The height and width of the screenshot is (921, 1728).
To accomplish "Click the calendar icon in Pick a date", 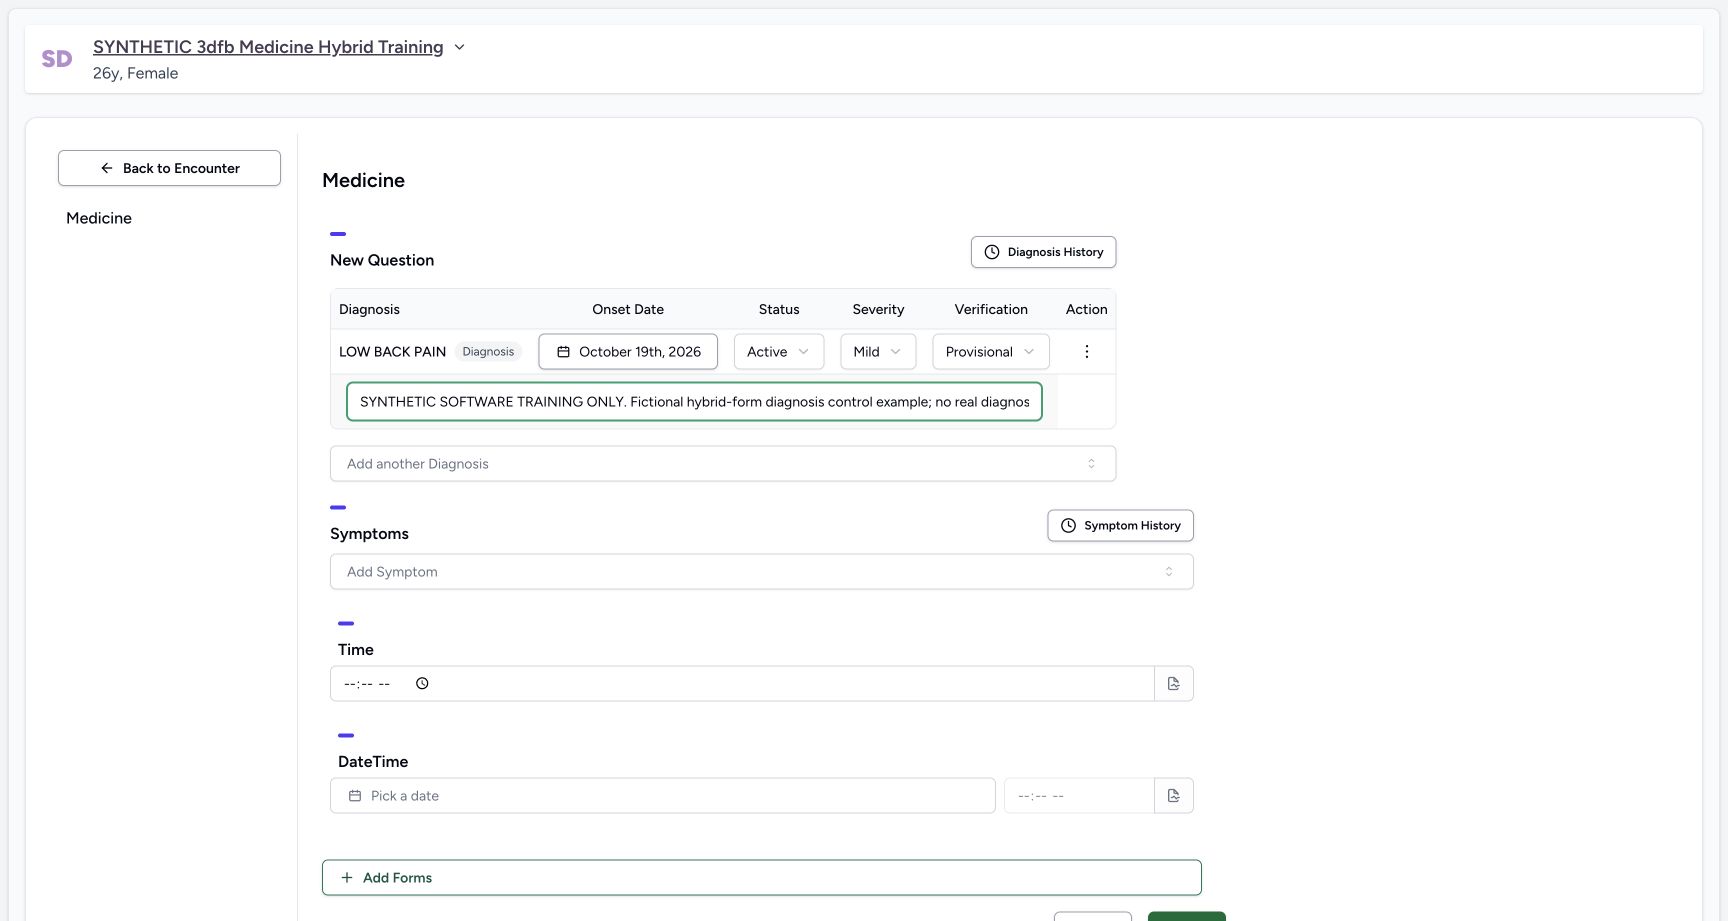I will coord(355,796).
